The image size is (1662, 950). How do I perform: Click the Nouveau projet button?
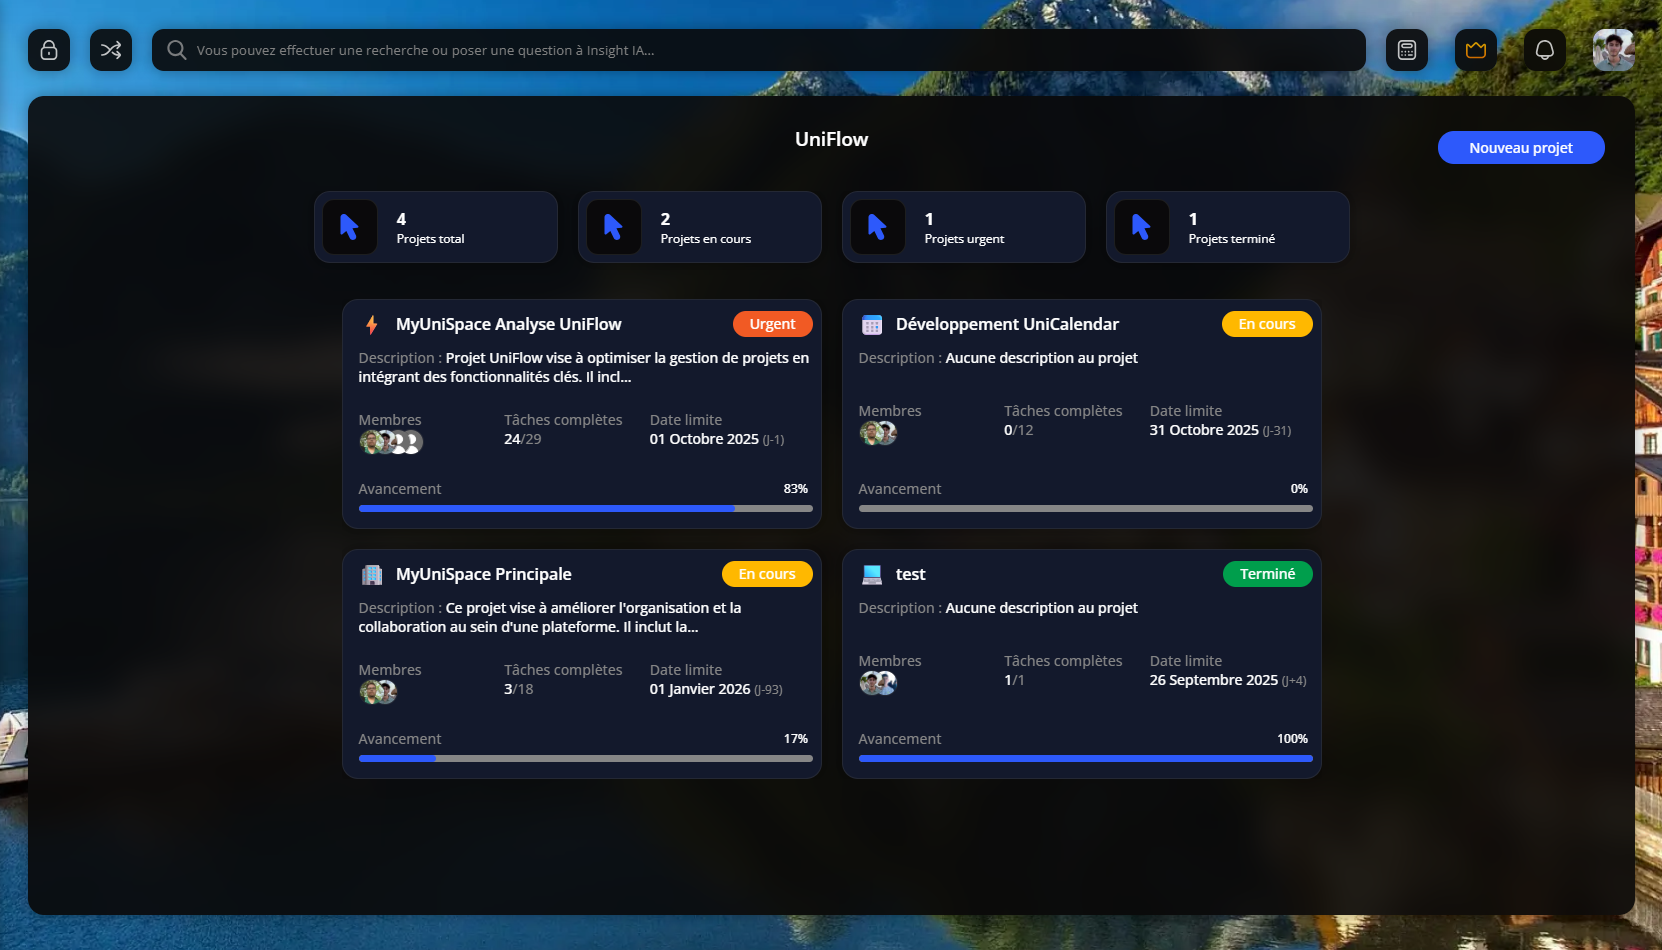[x=1520, y=148]
